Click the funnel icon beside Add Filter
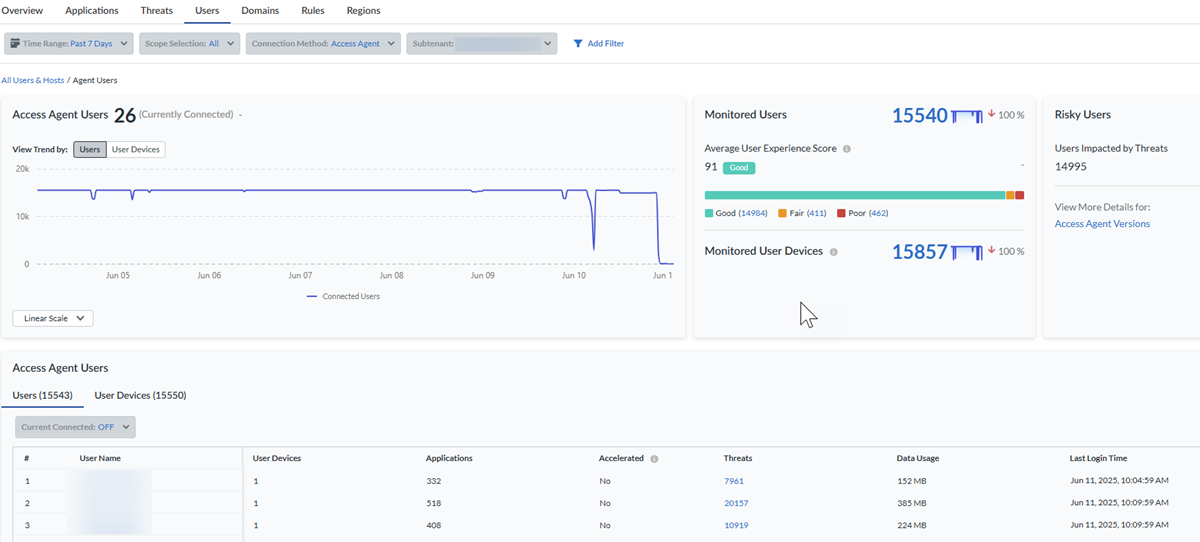The width and height of the screenshot is (1200, 542). click(578, 44)
